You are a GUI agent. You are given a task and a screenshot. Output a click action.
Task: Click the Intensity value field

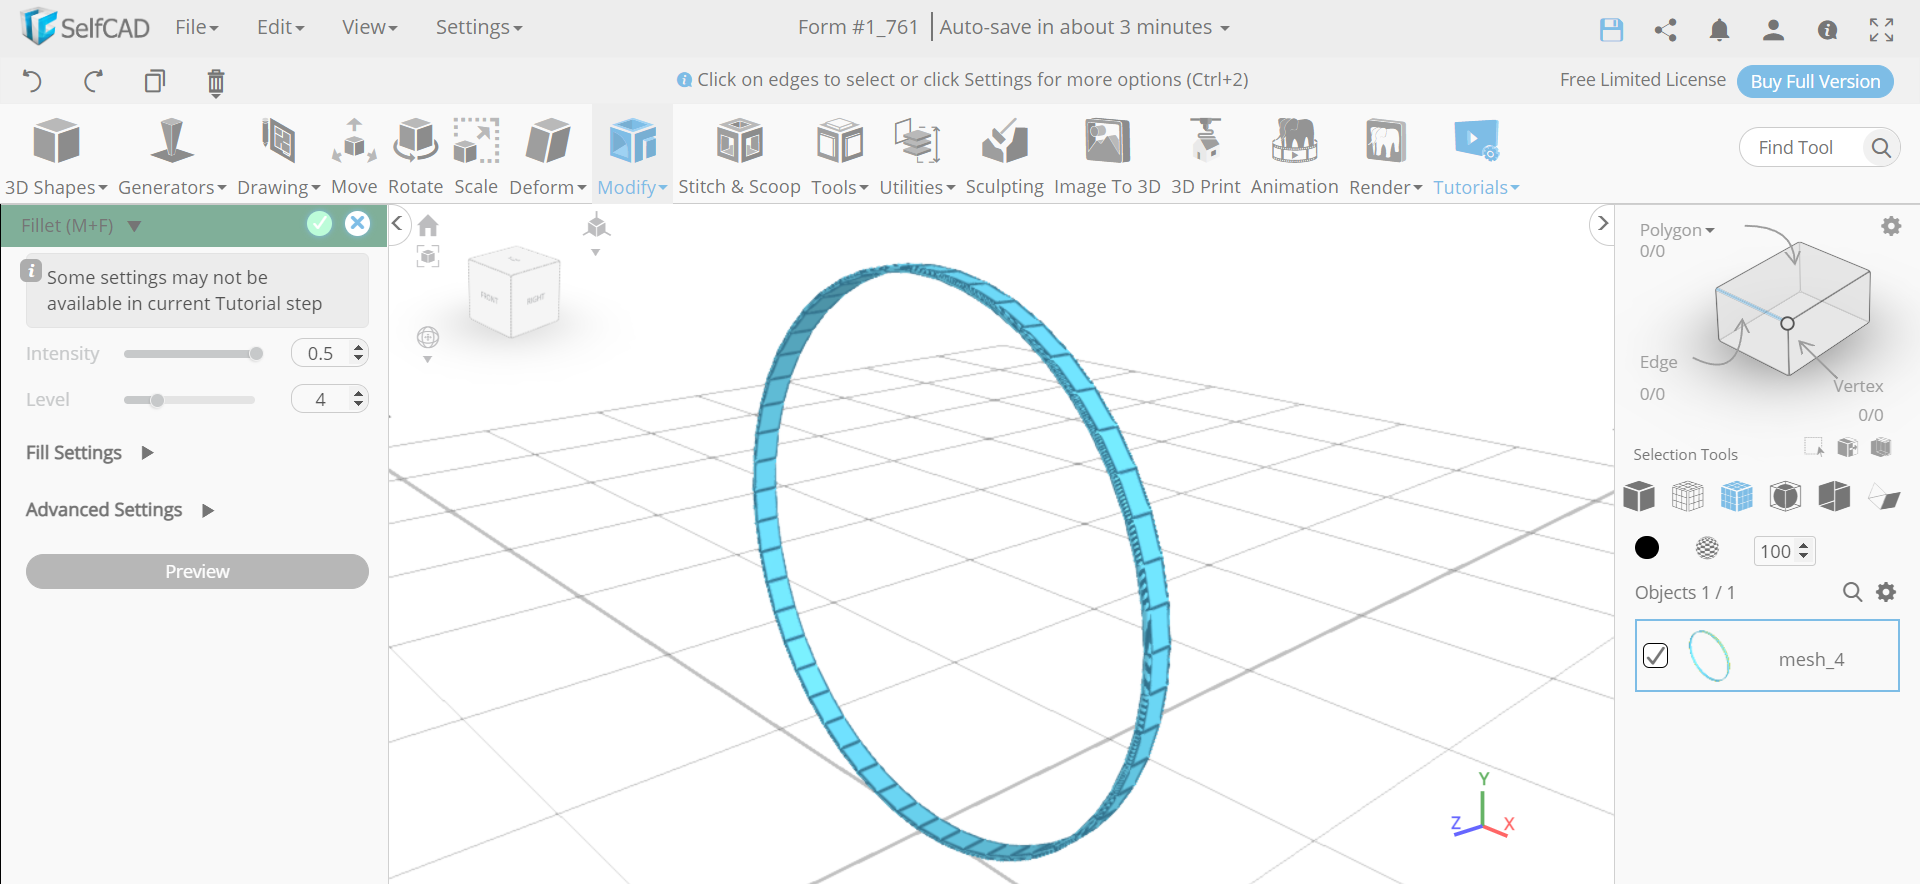click(x=330, y=353)
